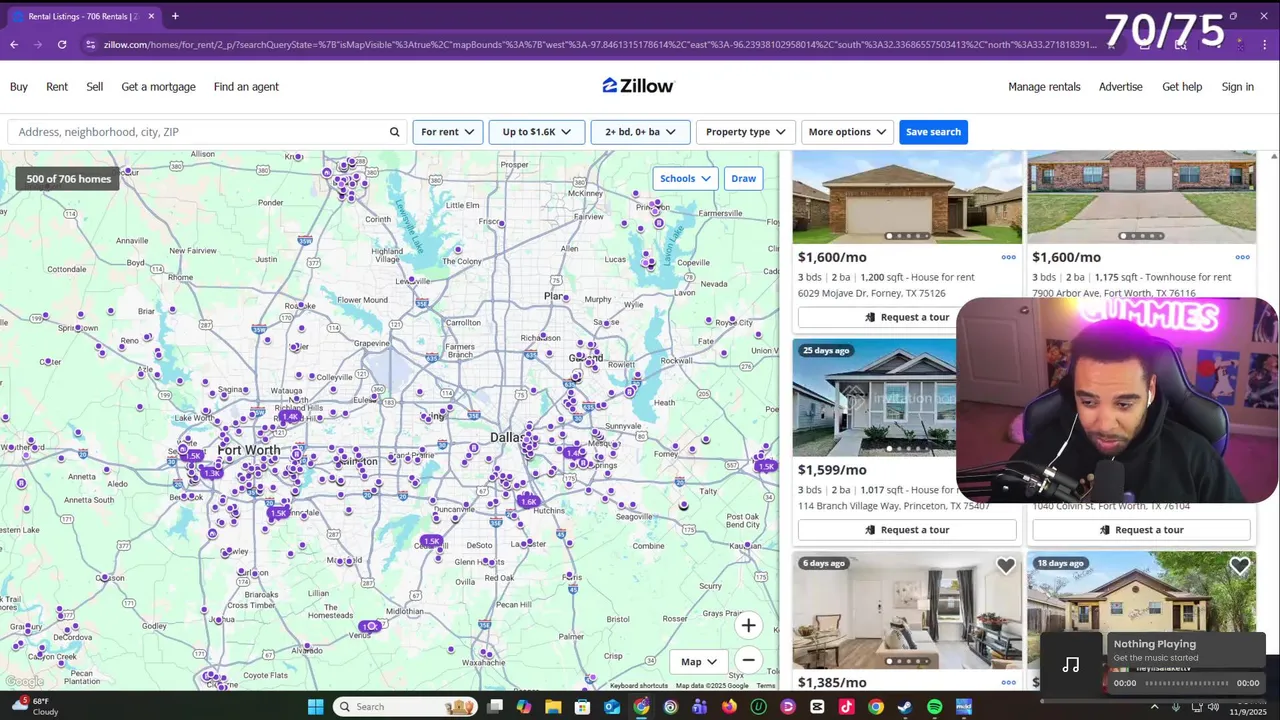Open File Explorer from taskbar
The width and height of the screenshot is (1280, 720).
(553, 707)
